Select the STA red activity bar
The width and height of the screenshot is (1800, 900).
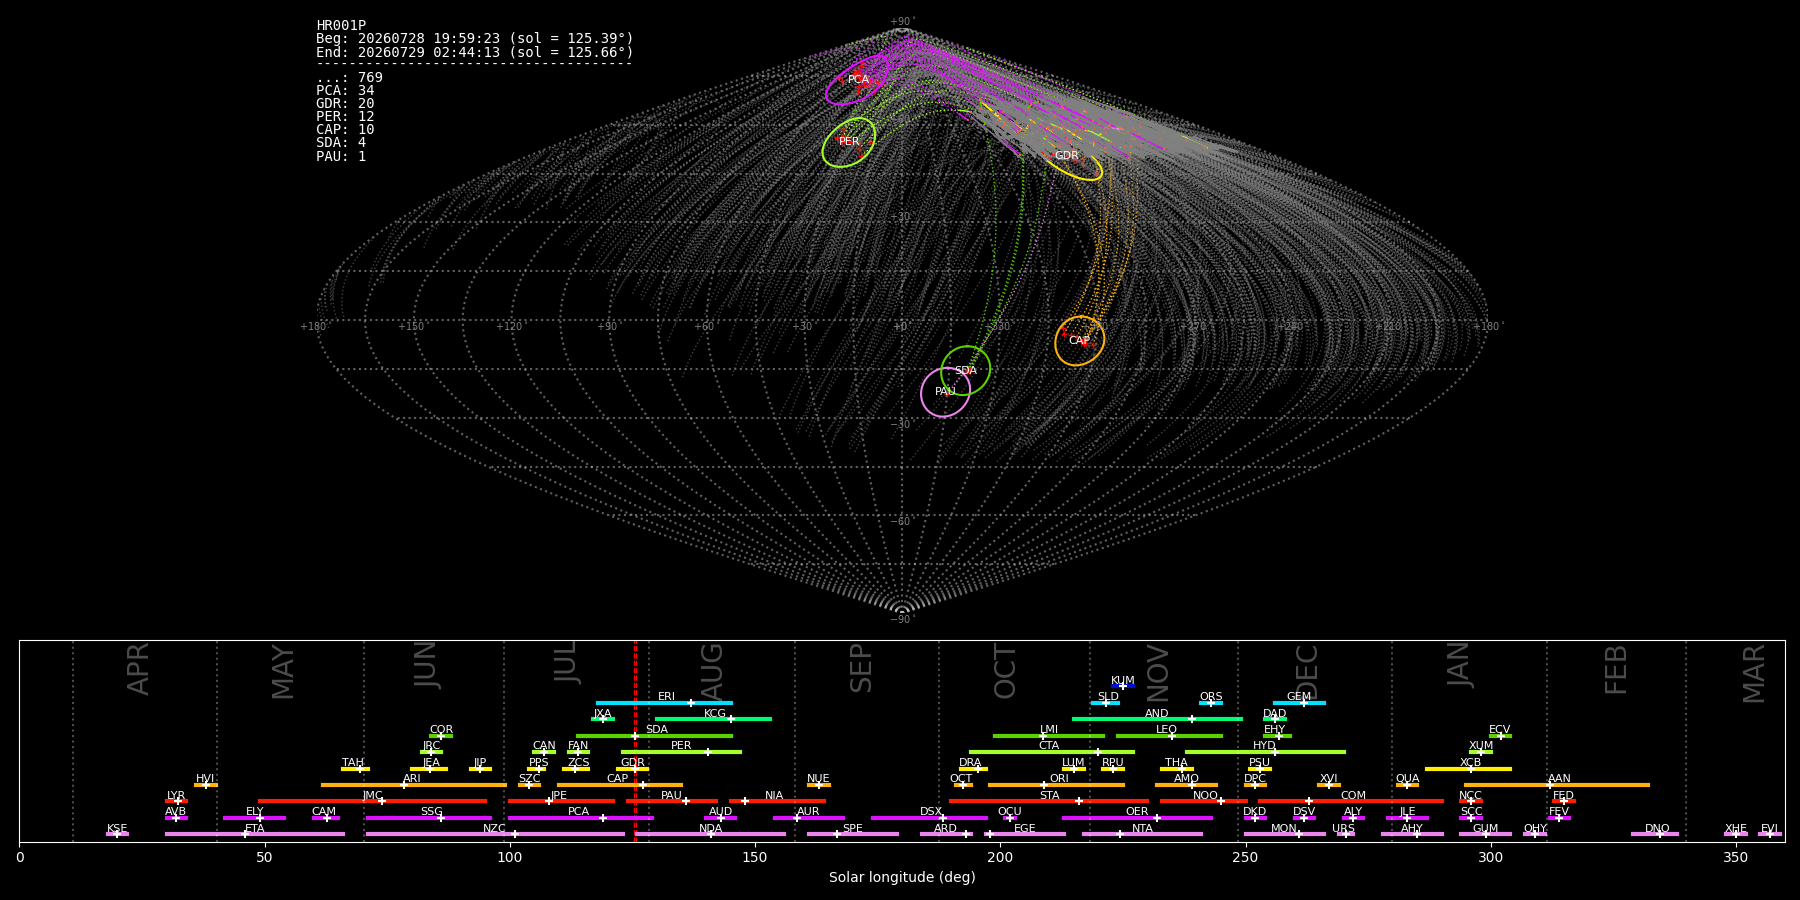point(1049,801)
